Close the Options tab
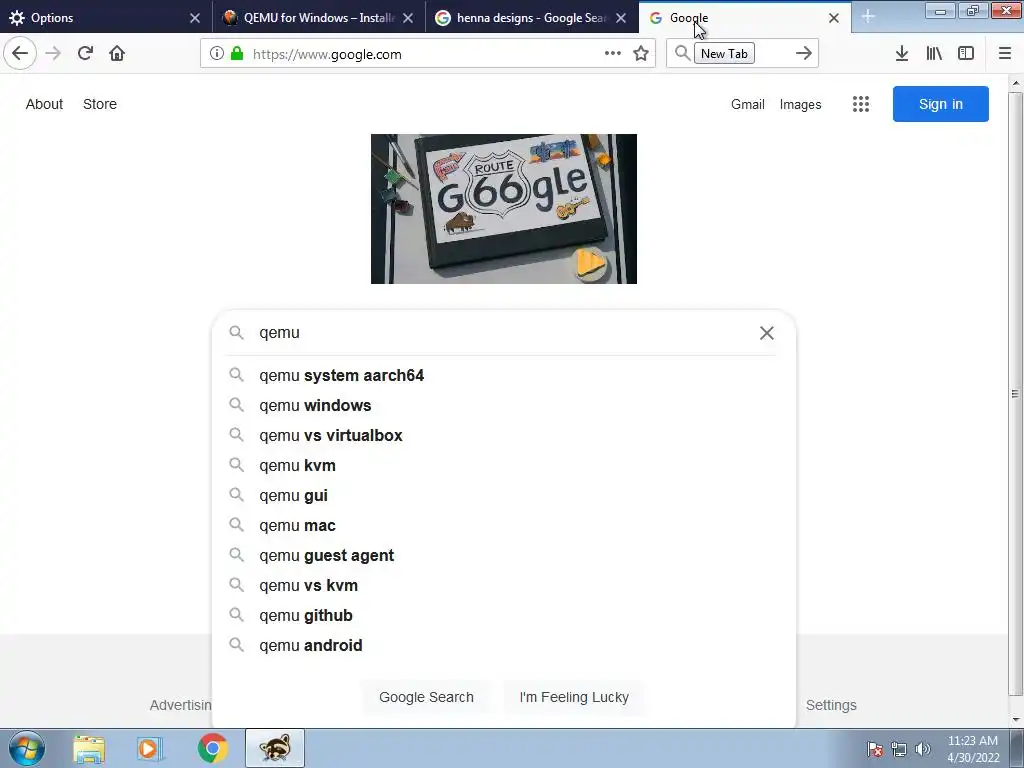The width and height of the screenshot is (1024, 768). (195, 18)
